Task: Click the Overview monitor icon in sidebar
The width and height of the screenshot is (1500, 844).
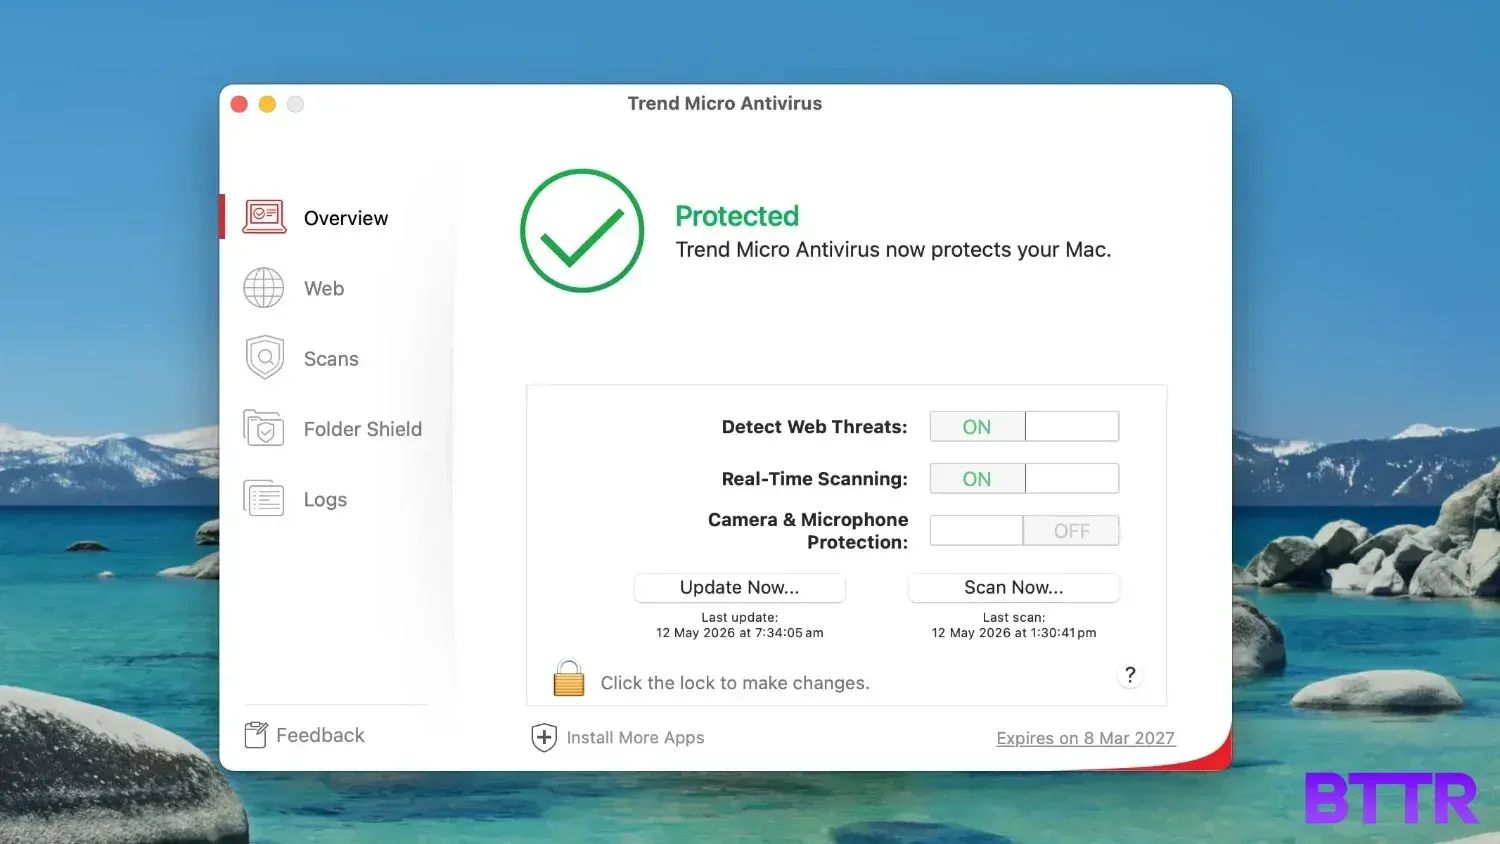Action: pyautogui.click(x=264, y=217)
